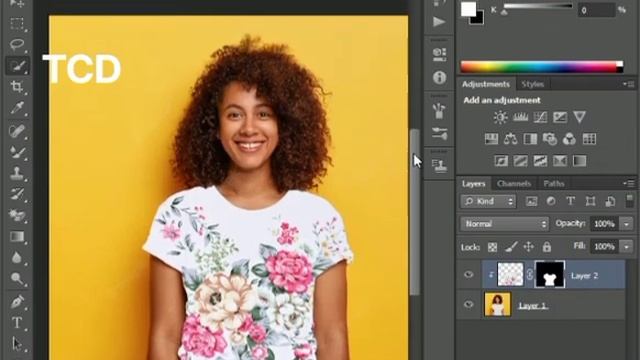The image size is (640, 360).
Task: Add Selective Color adjustment
Action: [x=560, y=161]
